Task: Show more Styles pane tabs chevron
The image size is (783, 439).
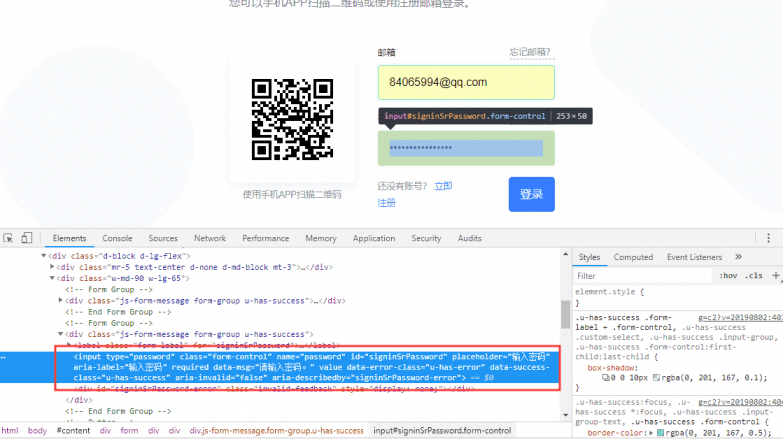Action: pyautogui.click(x=738, y=257)
